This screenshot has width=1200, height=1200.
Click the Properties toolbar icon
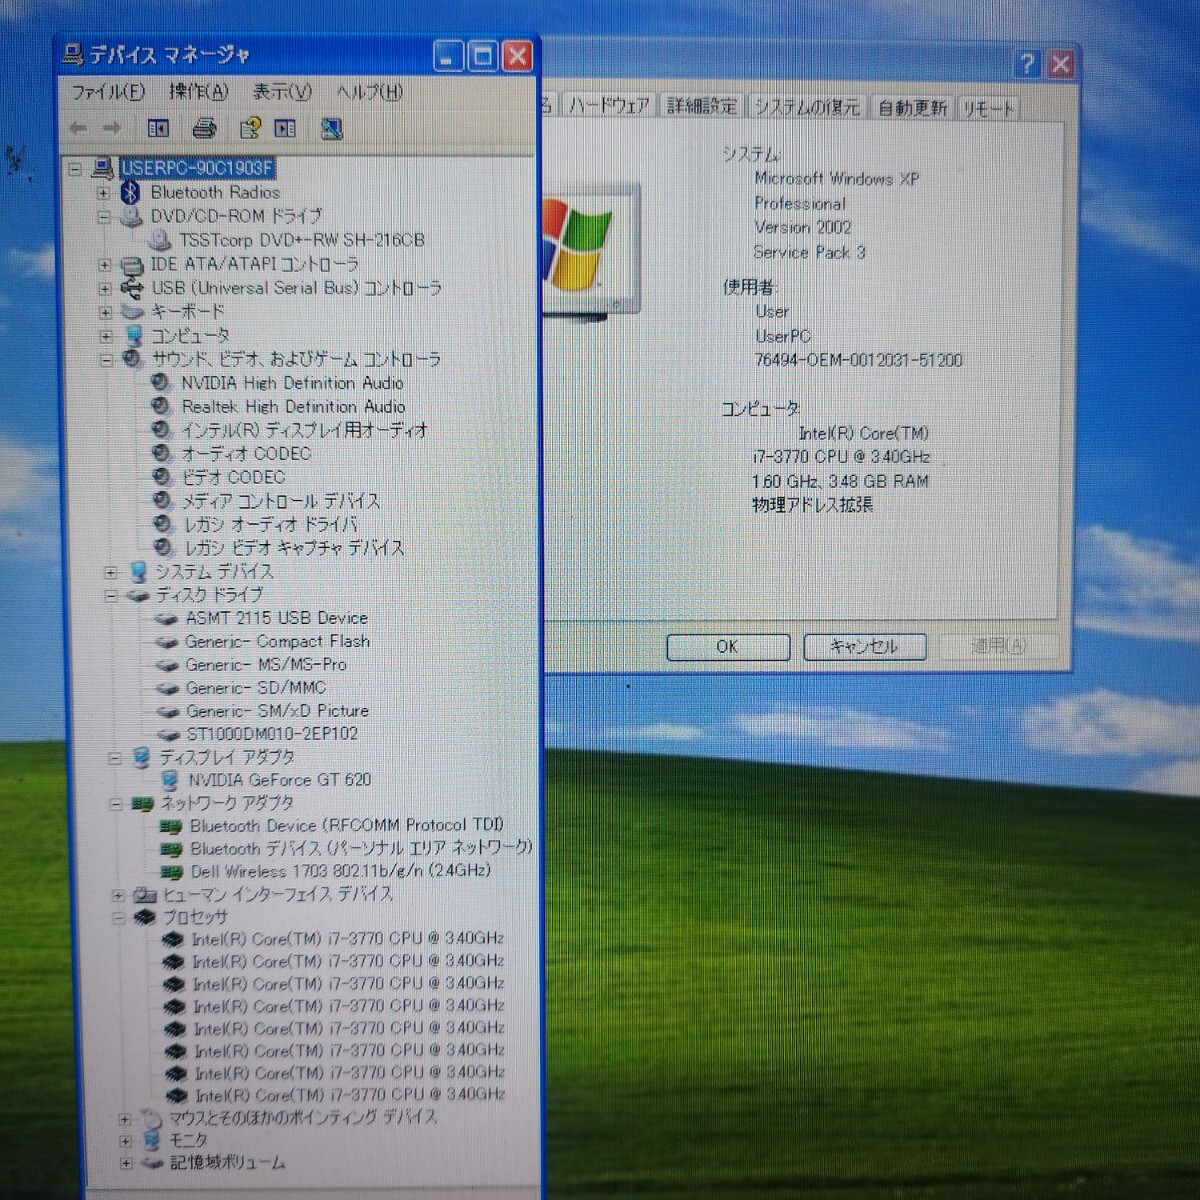tap(250, 128)
